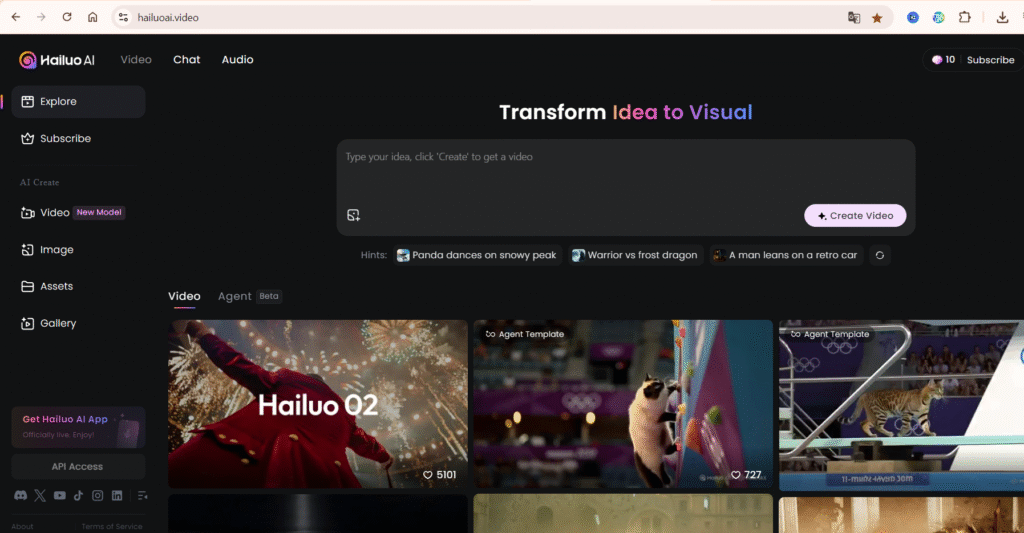The height and width of the screenshot is (533, 1024).
Task: Open the Chat top navigation item
Action: pyautogui.click(x=187, y=59)
